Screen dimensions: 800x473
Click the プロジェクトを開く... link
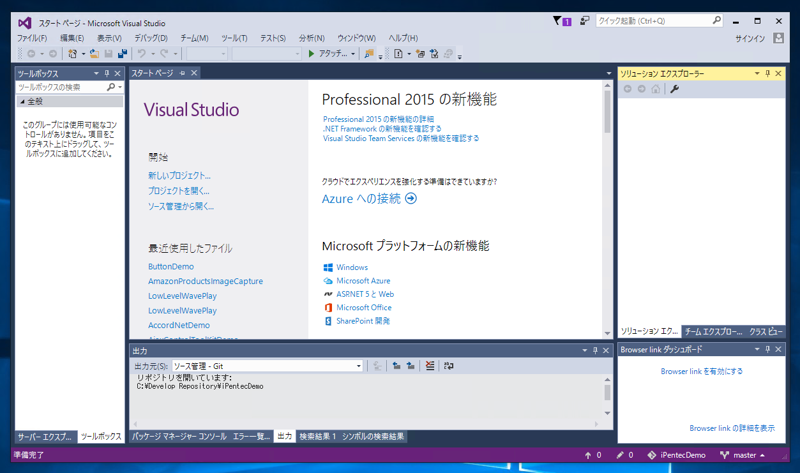pyautogui.click(x=179, y=191)
